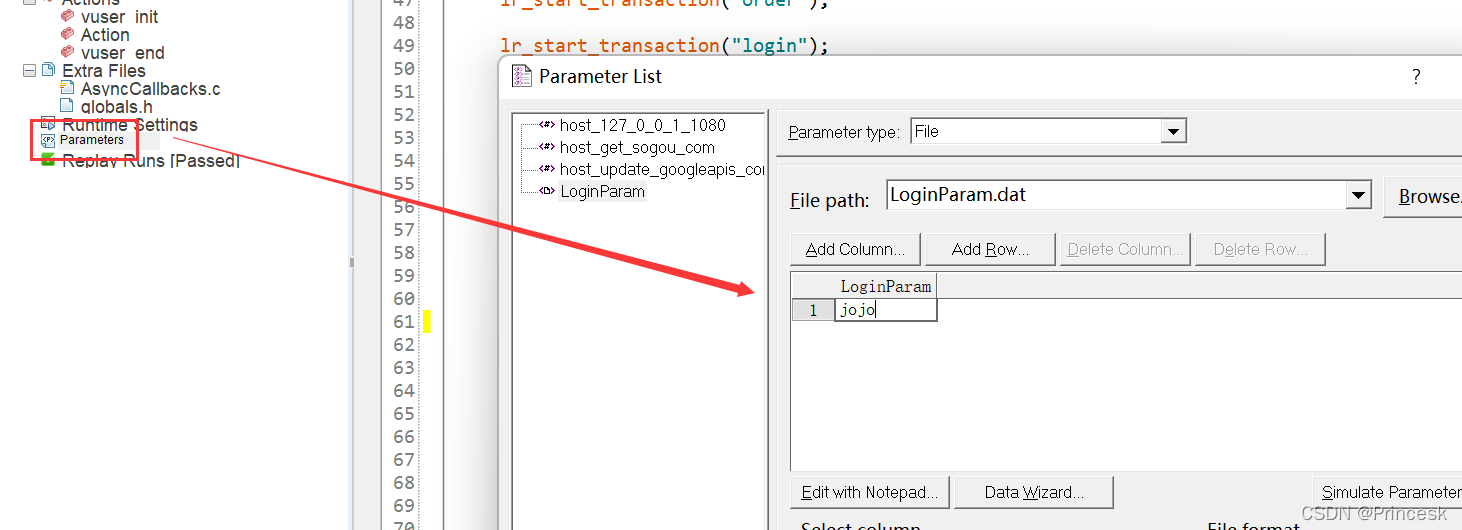Screen dimensions: 1462x530
Task: Click the vuser_init red action icon
Action: tap(67, 16)
